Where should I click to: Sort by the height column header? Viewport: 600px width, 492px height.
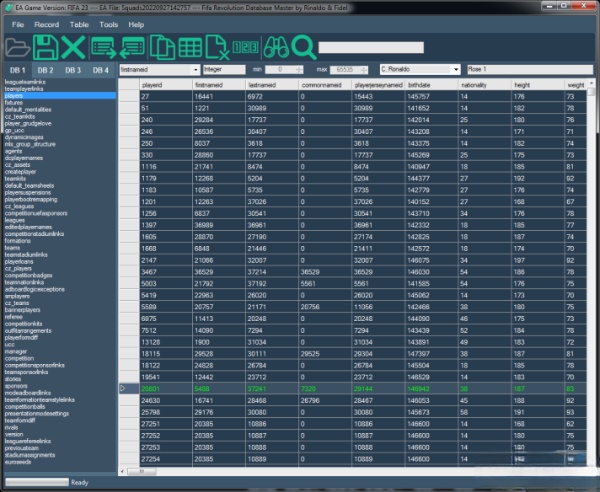point(538,85)
